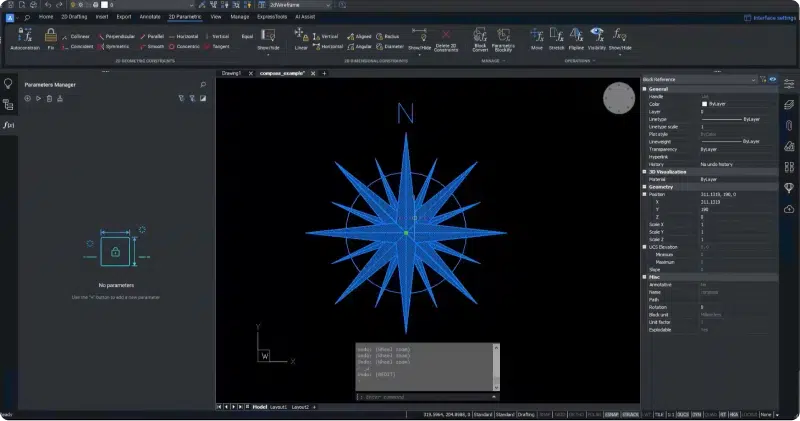Select the Flipline operation icon
Viewport: 800px width, 421px height.
[576, 36]
